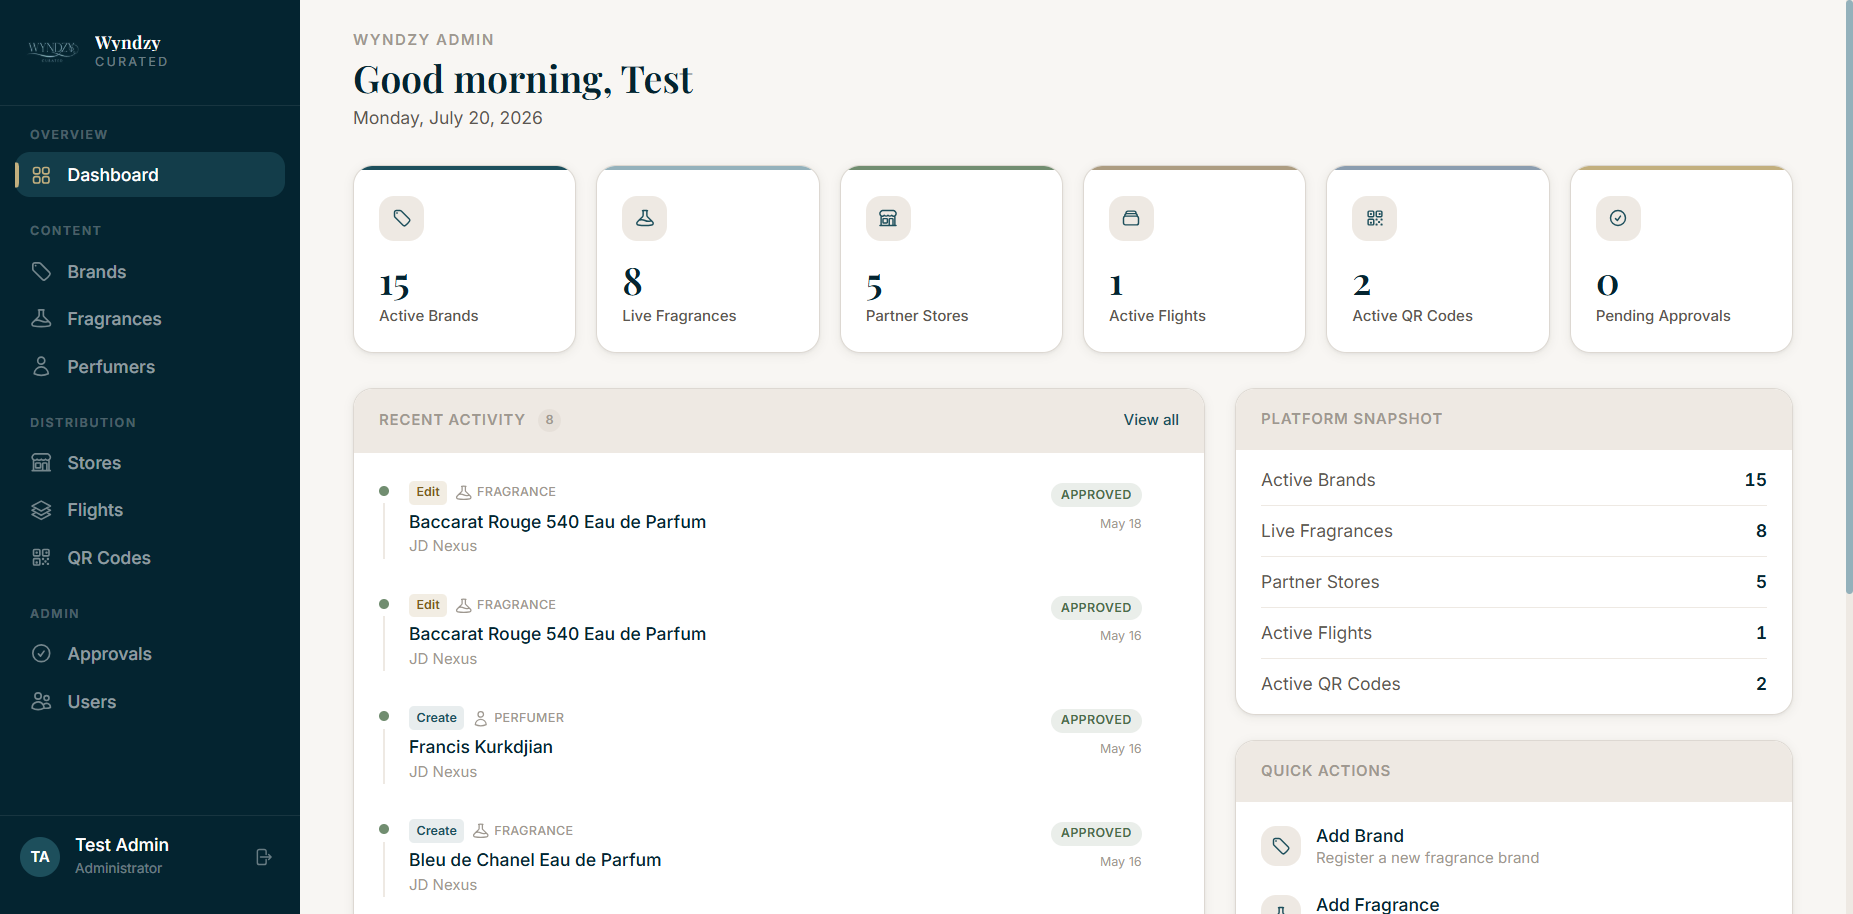The height and width of the screenshot is (914, 1853).
Task: Click the person icon beside PERFUMER label
Action: point(481,718)
